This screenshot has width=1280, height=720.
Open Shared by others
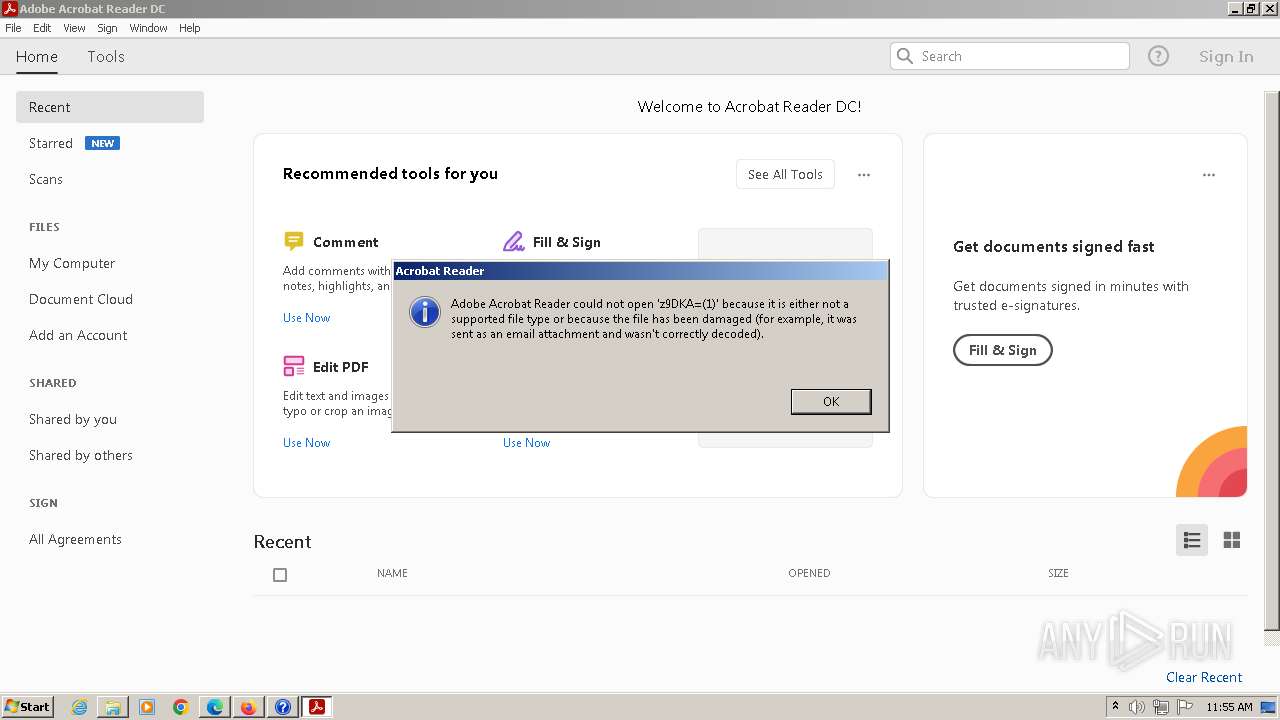[81, 455]
